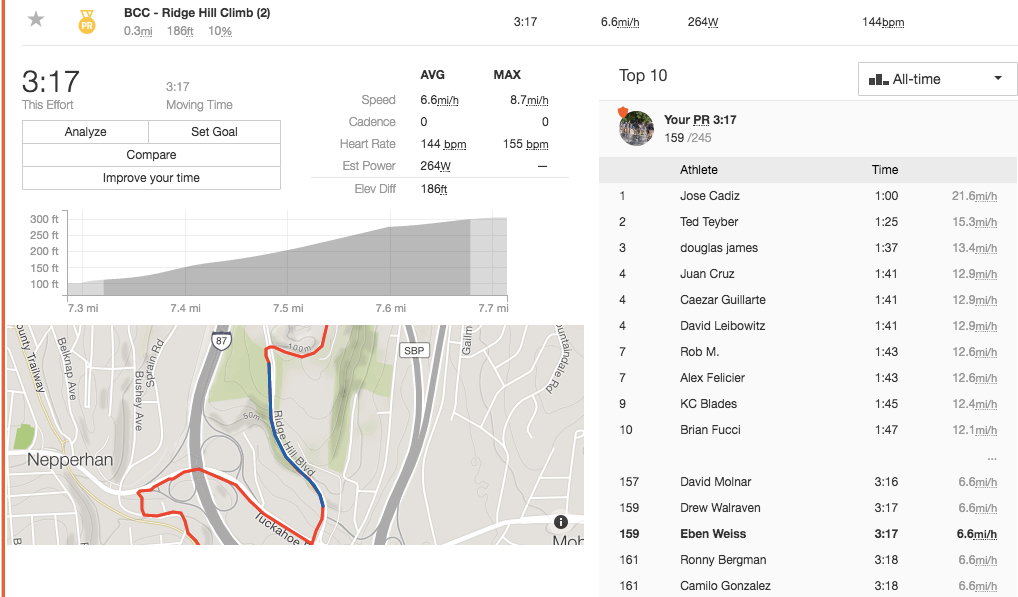The height and width of the screenshot is (597, 1018).
Task: Click the SBP parkway marker on map
Action: 412,350
